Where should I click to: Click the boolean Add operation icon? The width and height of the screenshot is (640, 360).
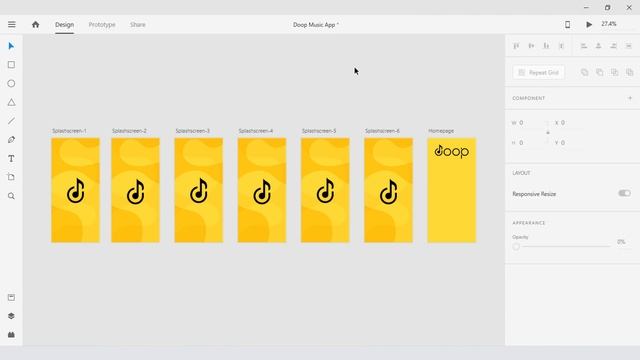tap(584, 73)
